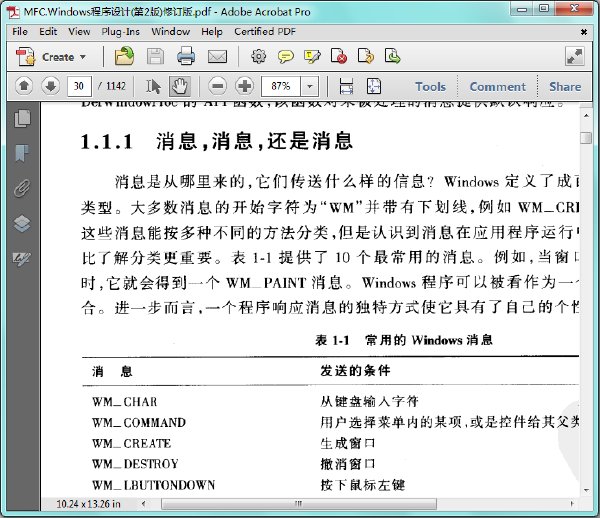
Task: Click the Delete page icon
Action: coord(339,56)
